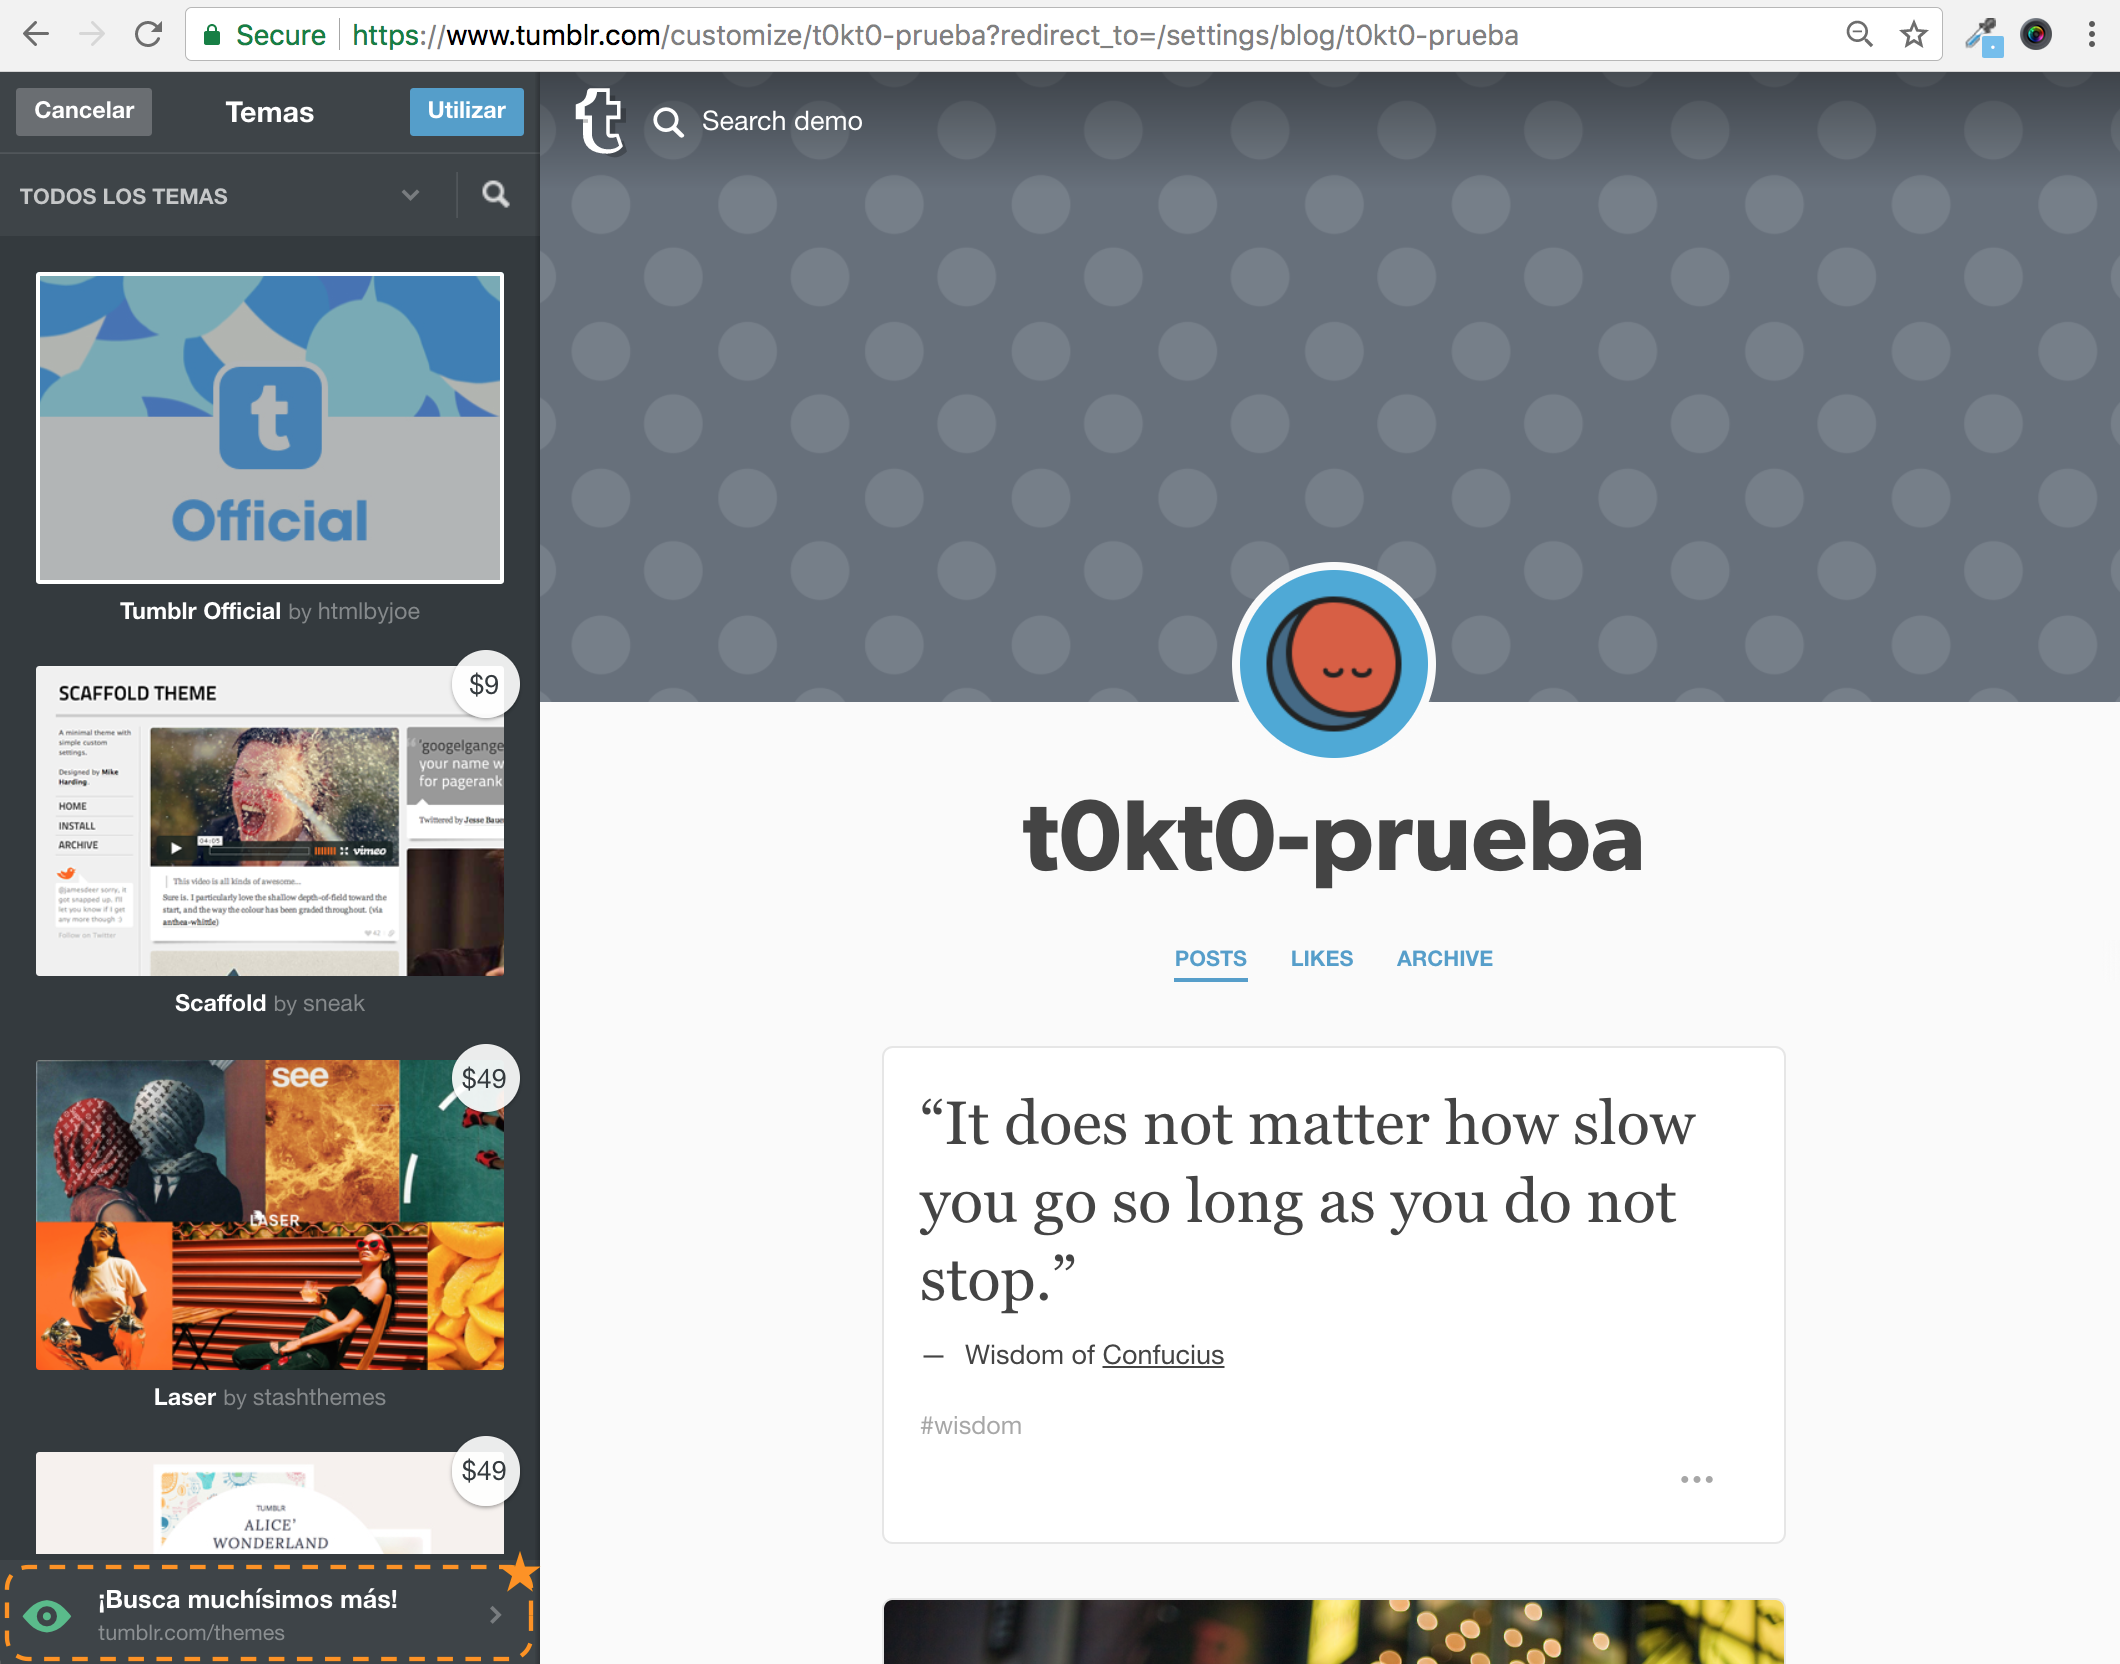
Task: Switch to the LIKES tab
Action: [x=1321, y=959]
